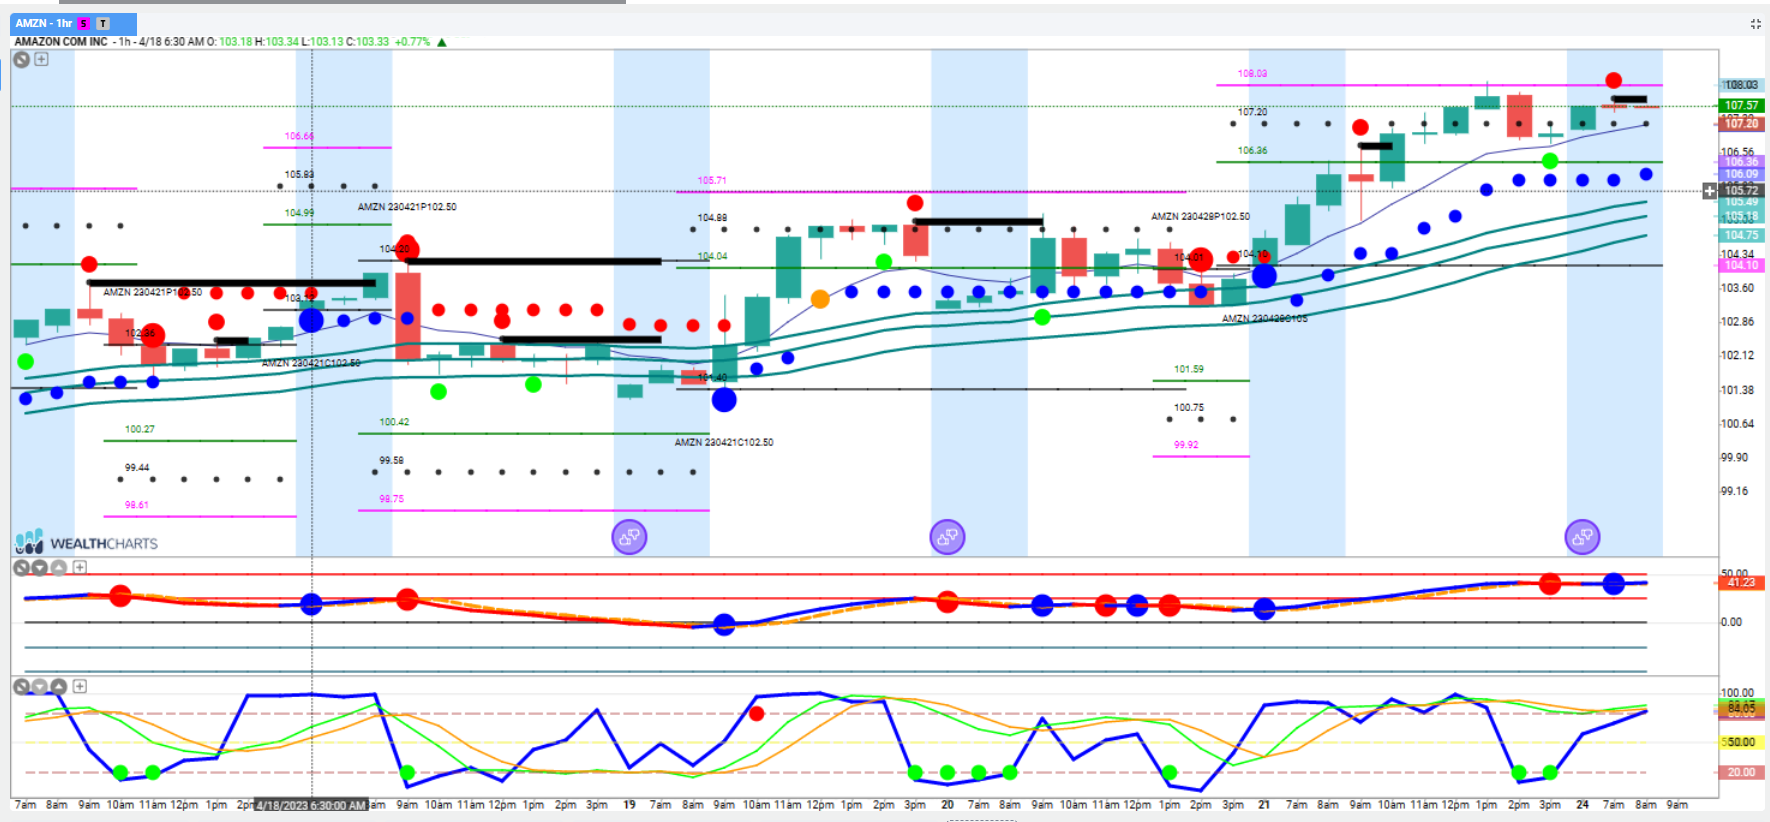This screenshot has width=1770, height=822.
Task: Move the middle oscillator panel down
Action: point(40,568)
